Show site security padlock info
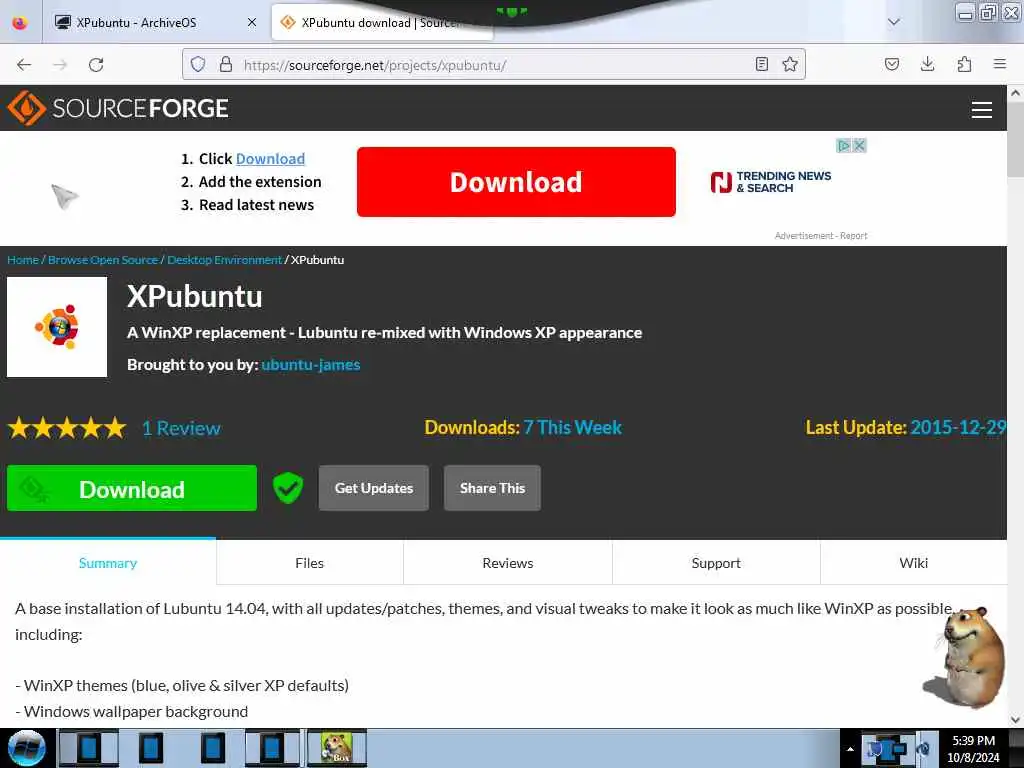The width and height of the screenshot is (1024, 768). coord(226,64)
